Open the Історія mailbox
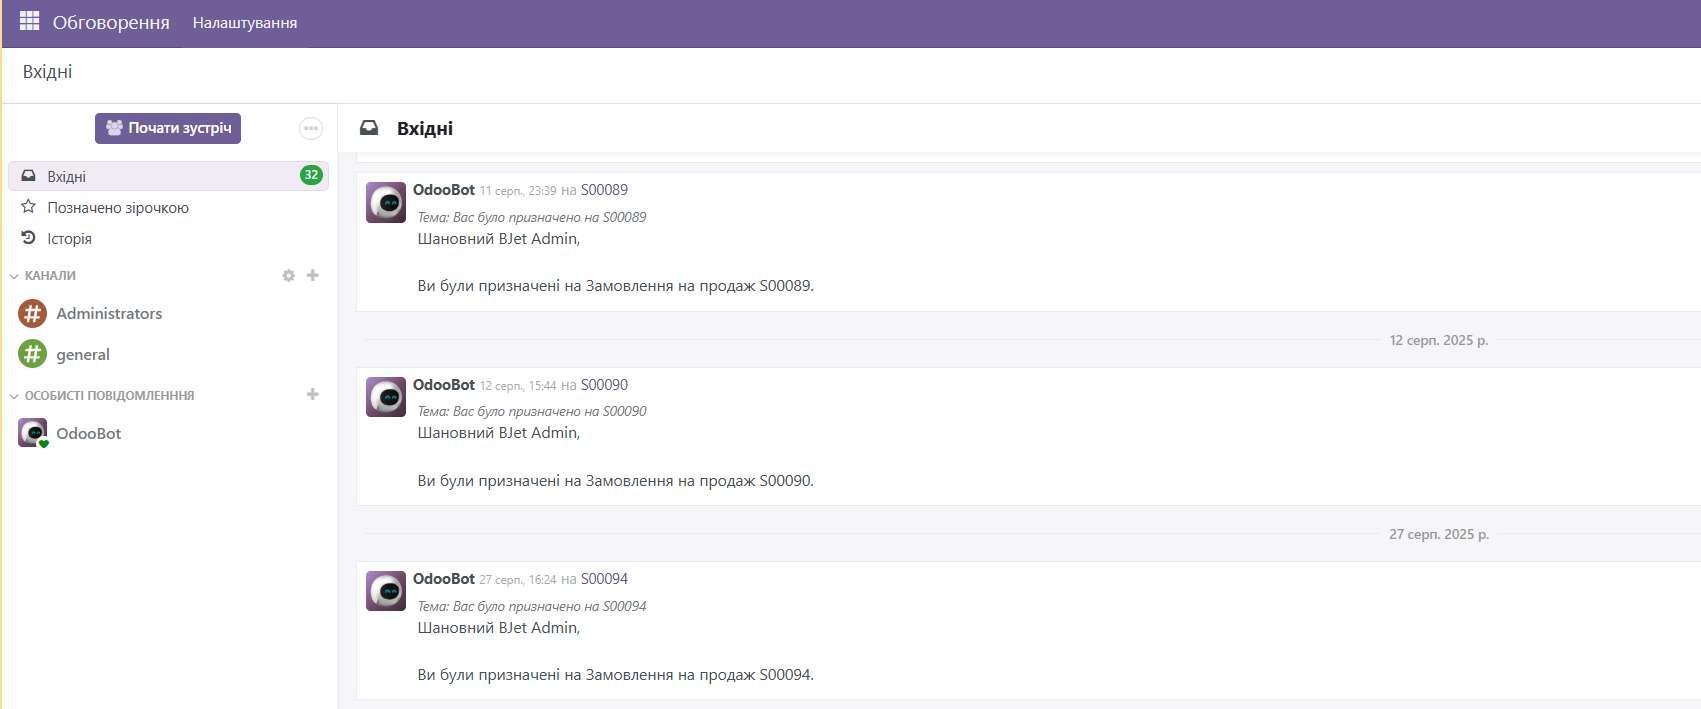The width and height of the screenshot is (1701, 709). (69, 239)
